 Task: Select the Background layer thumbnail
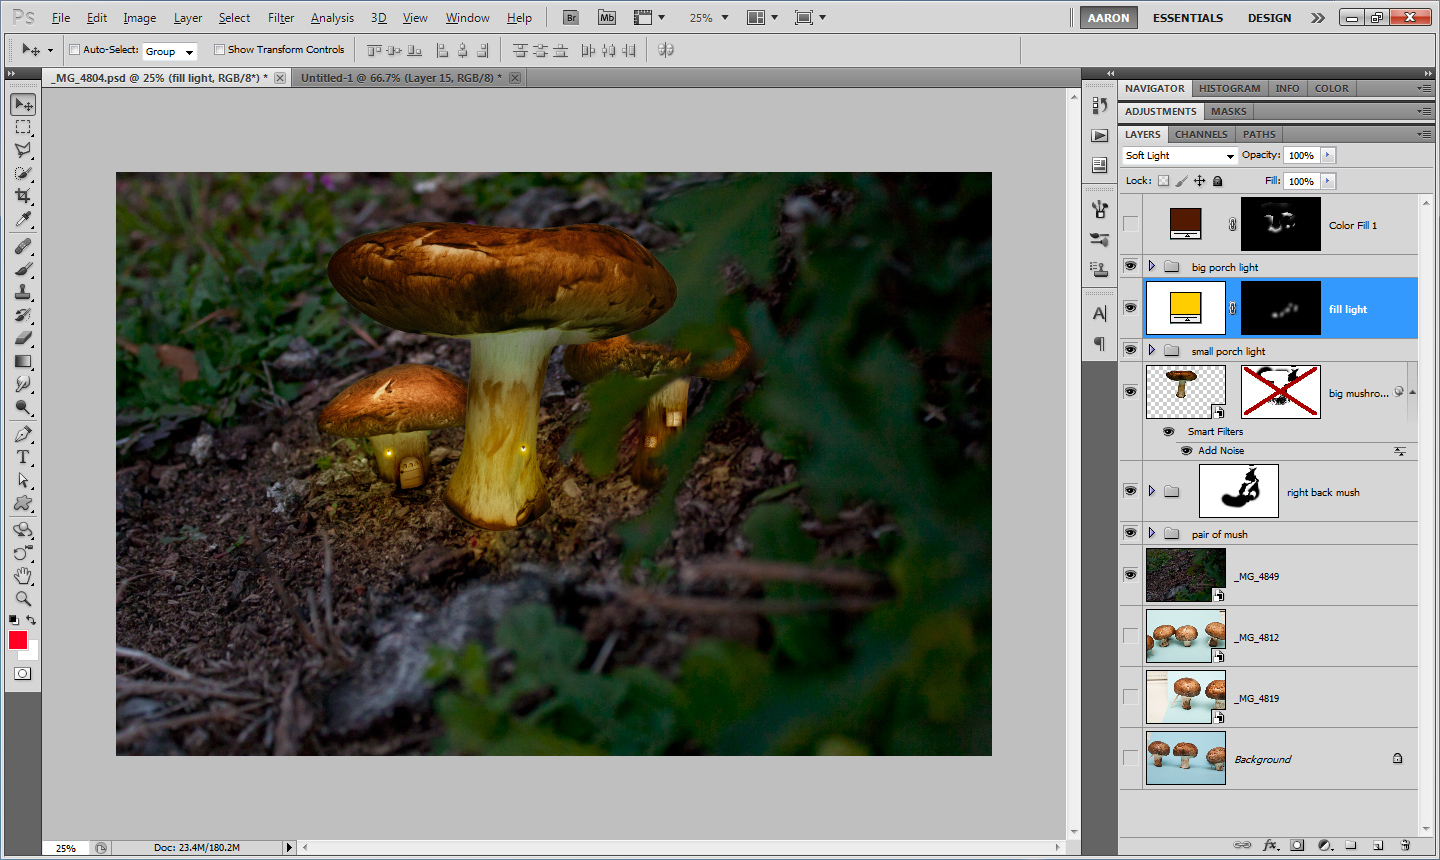tap(1185, 758)
